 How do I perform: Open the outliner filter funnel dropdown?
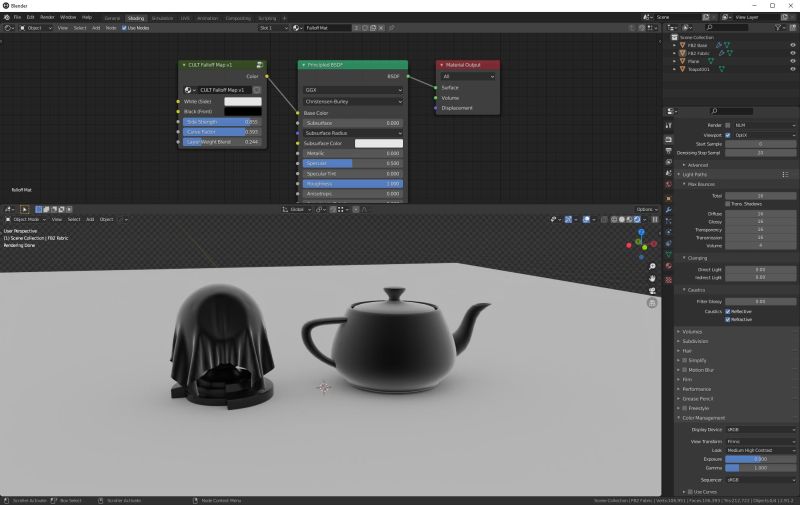[779, 28]
